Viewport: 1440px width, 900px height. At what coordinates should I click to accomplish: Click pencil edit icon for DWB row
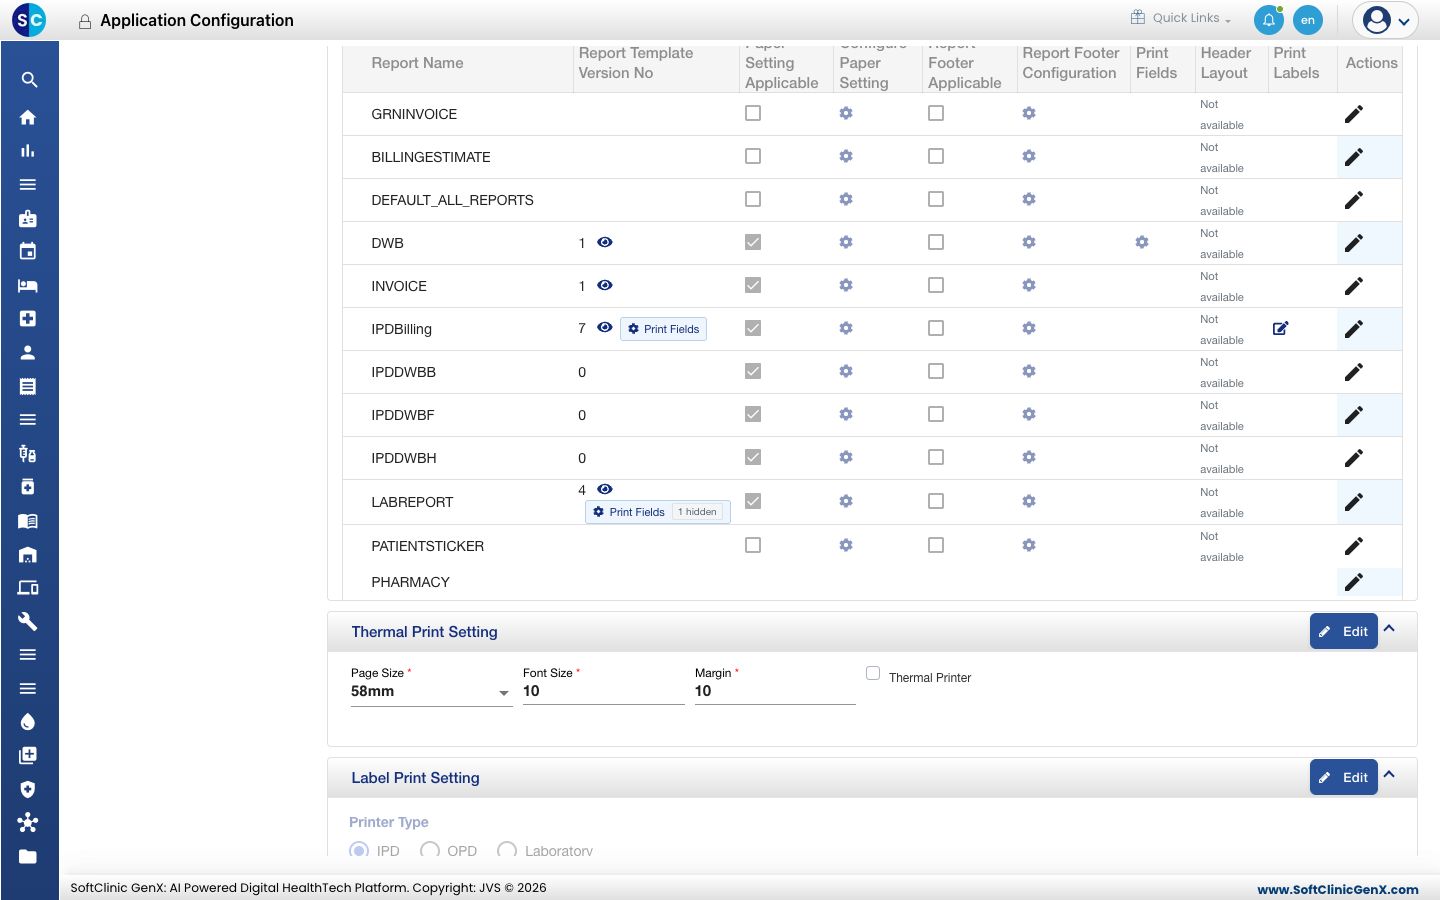click(x=1354, y=243)
